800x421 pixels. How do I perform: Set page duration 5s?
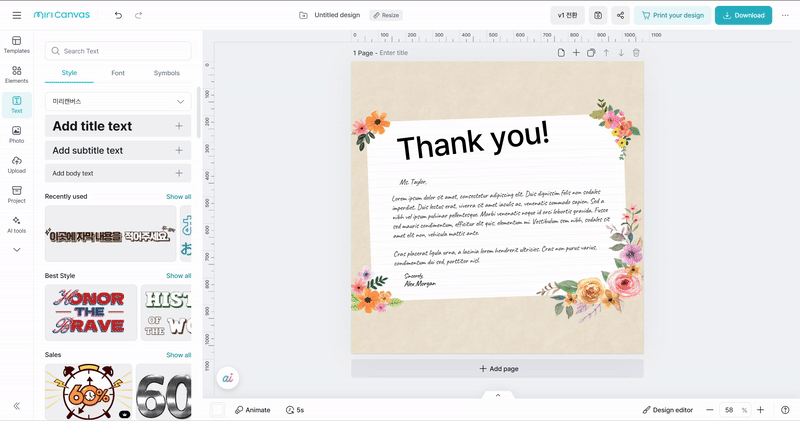coord(295,410)
